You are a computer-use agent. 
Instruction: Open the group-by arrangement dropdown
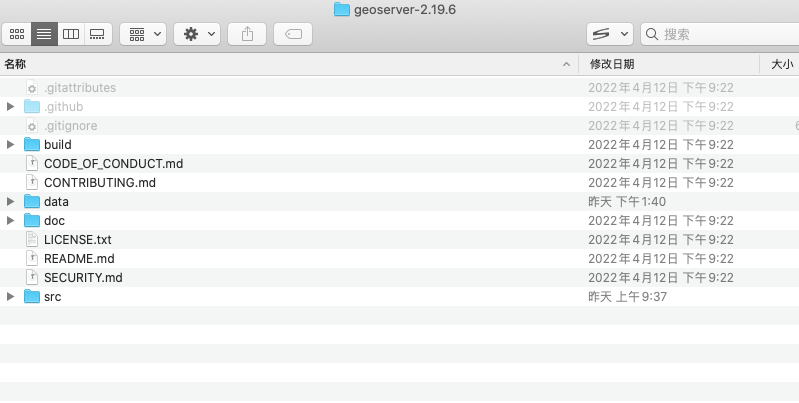143,34
